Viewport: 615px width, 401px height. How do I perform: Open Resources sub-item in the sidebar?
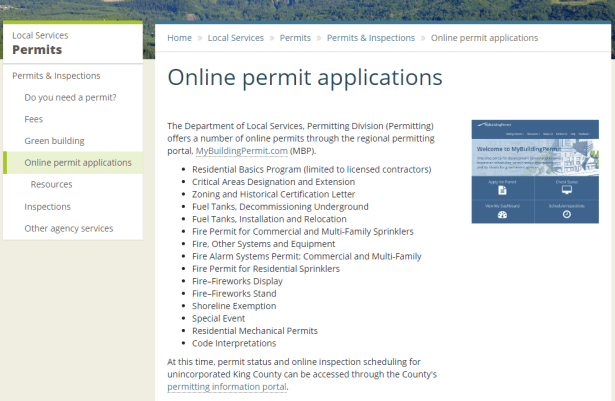[51, 185]
